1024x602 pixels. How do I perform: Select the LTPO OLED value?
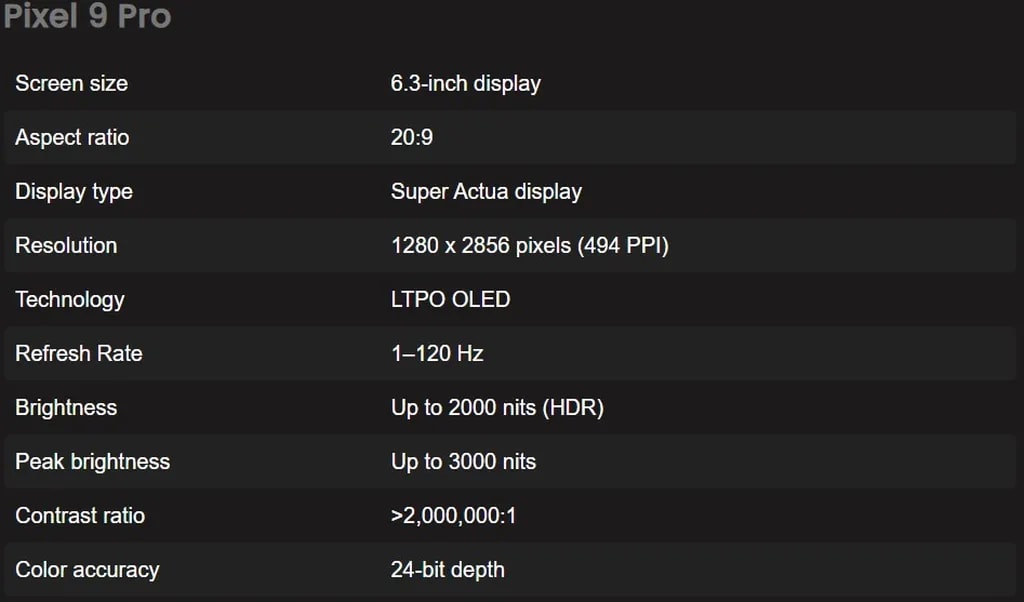tap(450, 300)
